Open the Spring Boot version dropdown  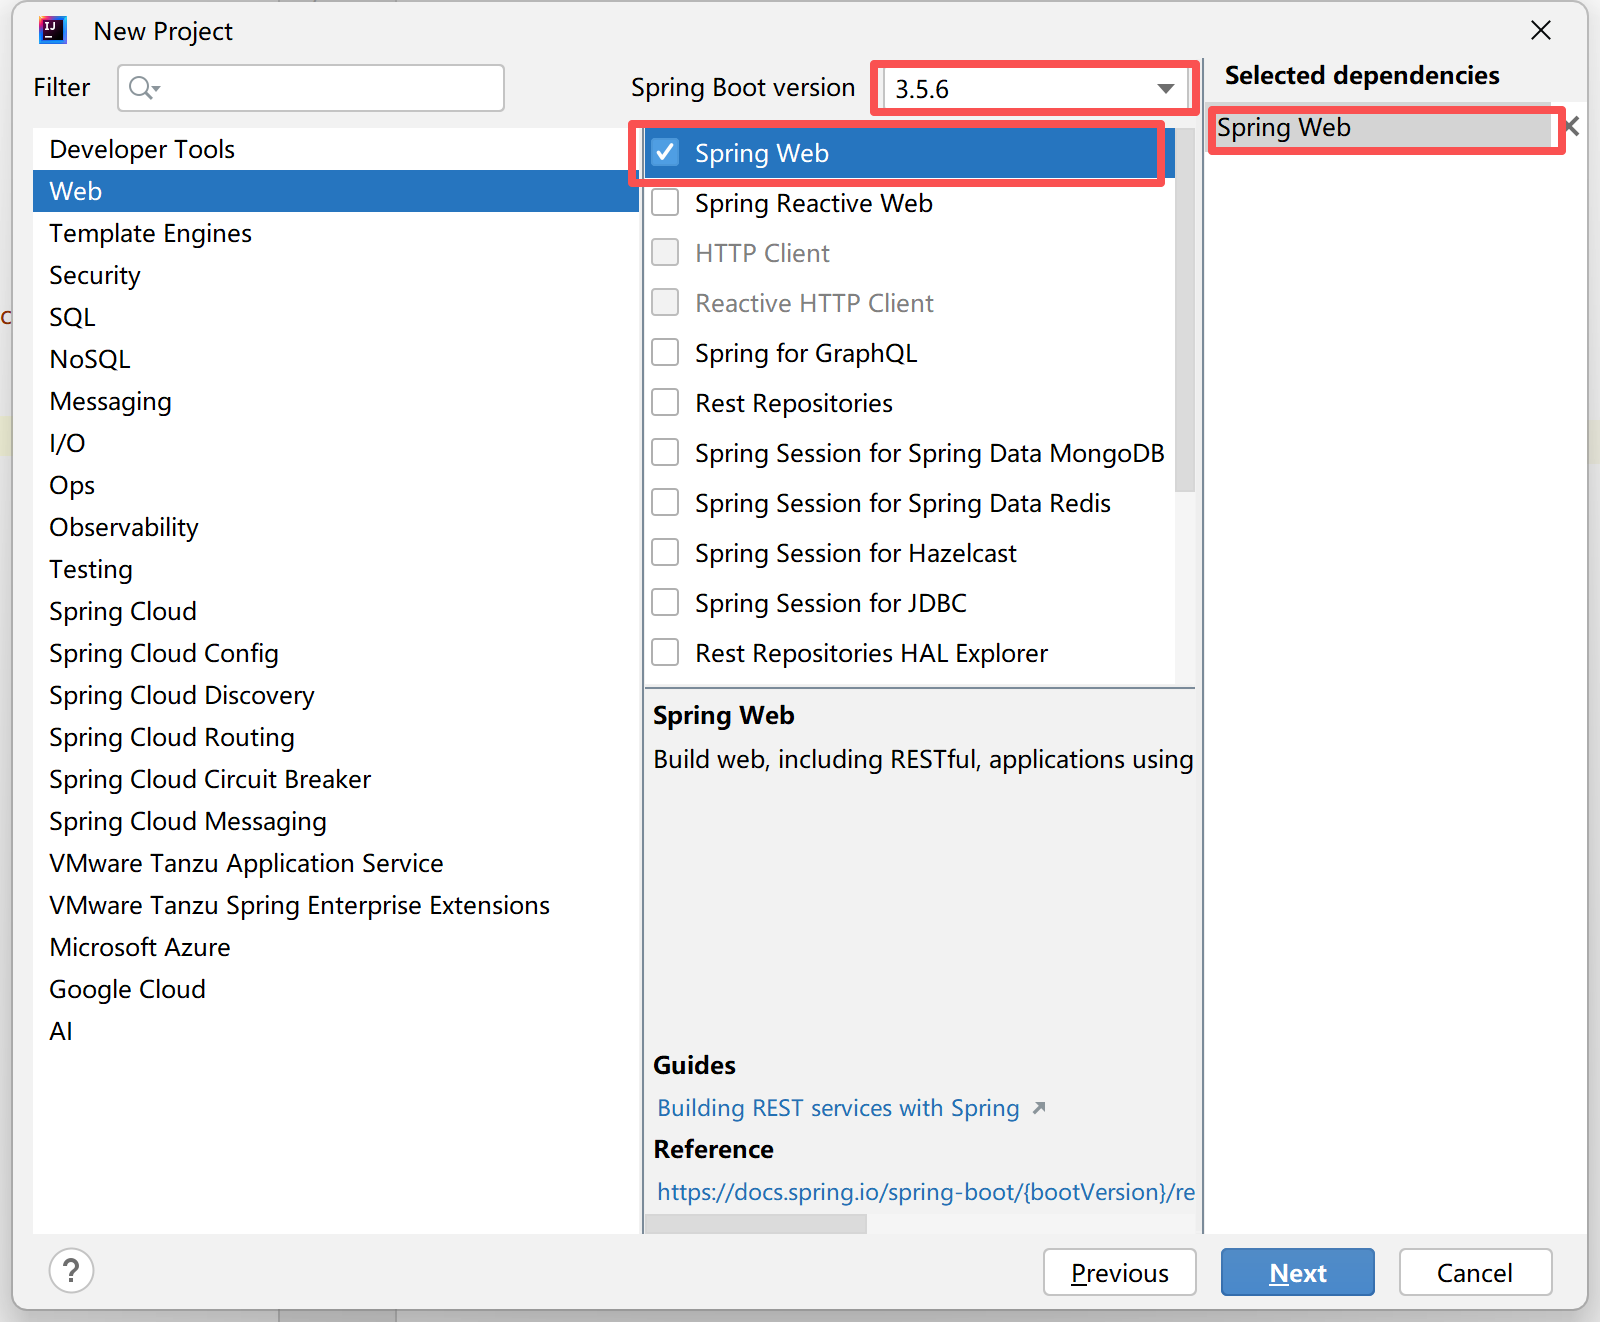(1165, 88)
